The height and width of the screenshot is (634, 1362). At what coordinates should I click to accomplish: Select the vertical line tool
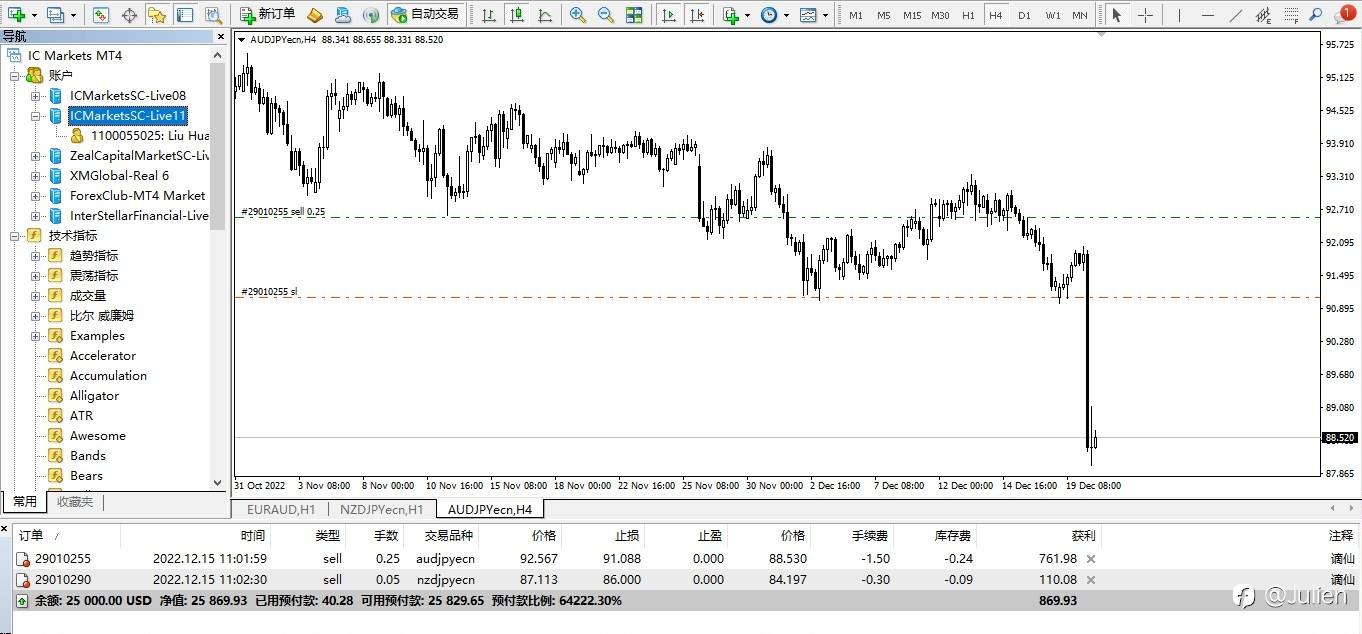[1181, 15]
